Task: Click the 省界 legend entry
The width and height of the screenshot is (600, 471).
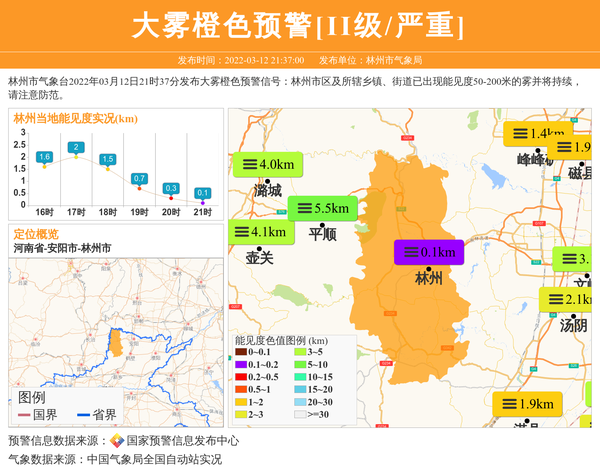Action: (96, 415)
